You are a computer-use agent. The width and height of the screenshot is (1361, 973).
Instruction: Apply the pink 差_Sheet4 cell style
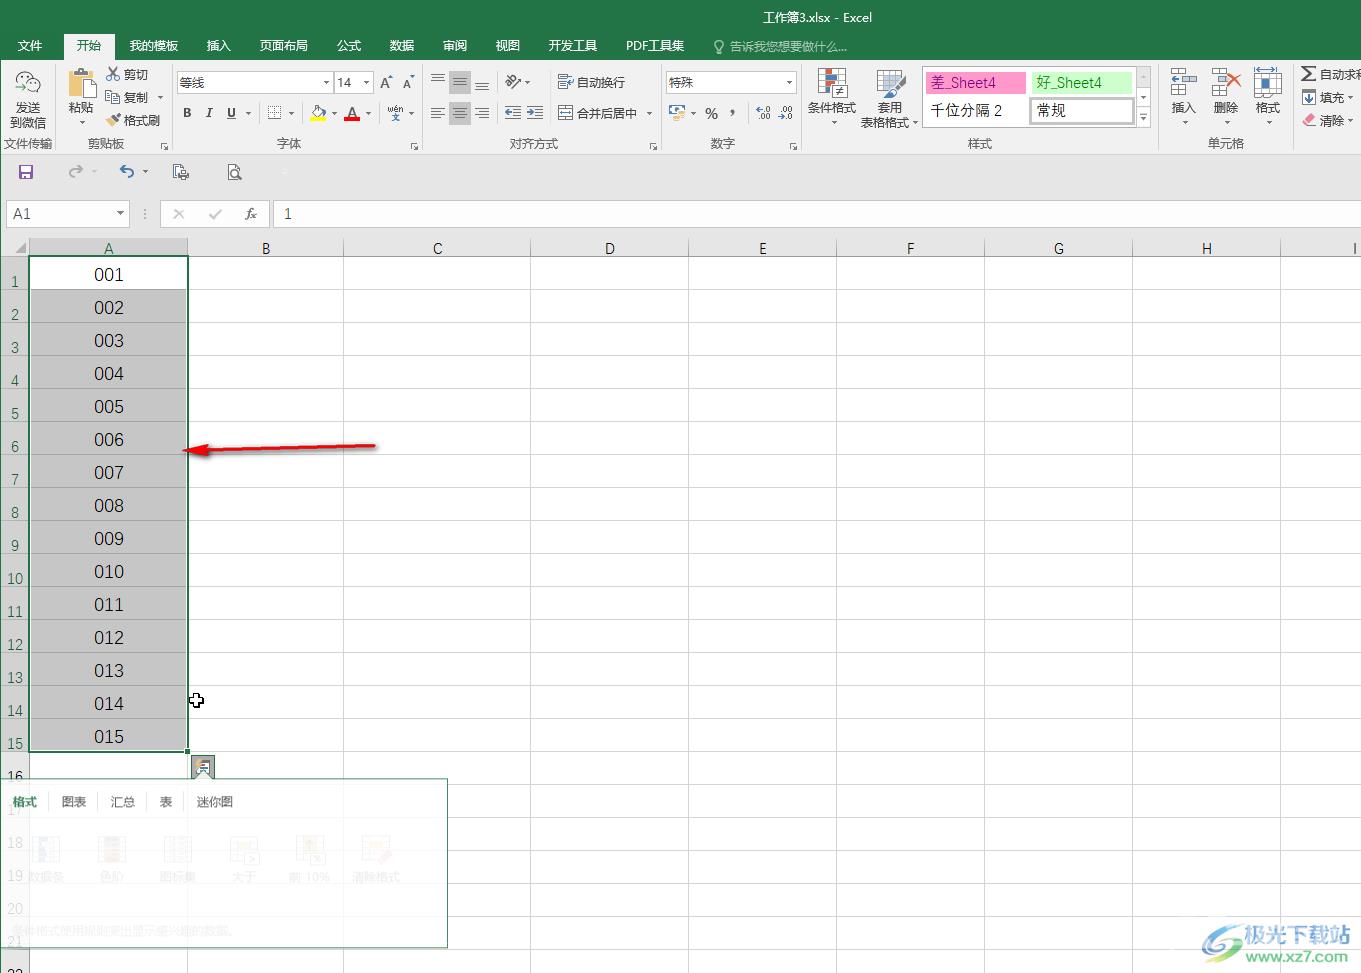tap(975, 83)
